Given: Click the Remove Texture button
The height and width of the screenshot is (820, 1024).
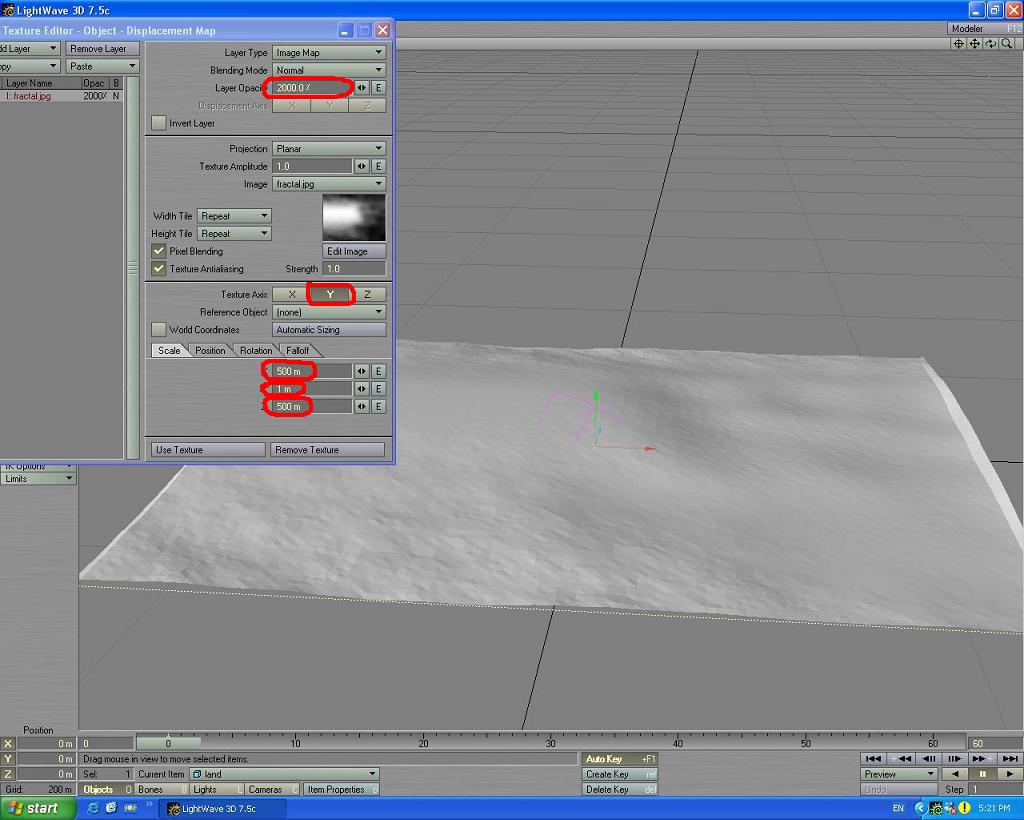Looking at the screenshot, I should pyautogui.click(x=328, y=450).
